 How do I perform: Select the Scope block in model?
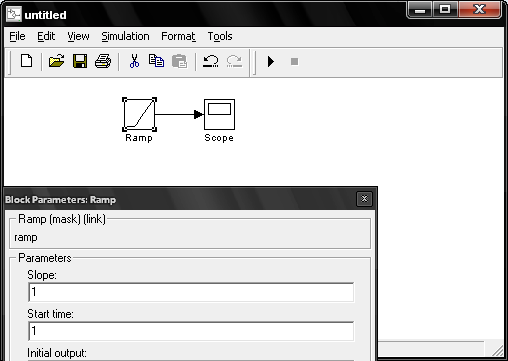tap(219, 114)
